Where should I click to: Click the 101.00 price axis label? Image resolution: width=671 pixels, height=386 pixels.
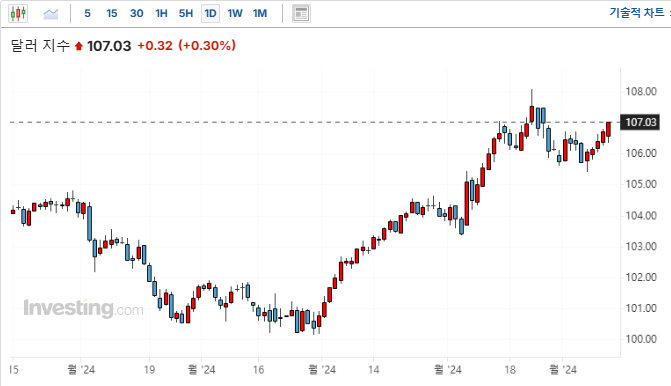pos(641,308)
